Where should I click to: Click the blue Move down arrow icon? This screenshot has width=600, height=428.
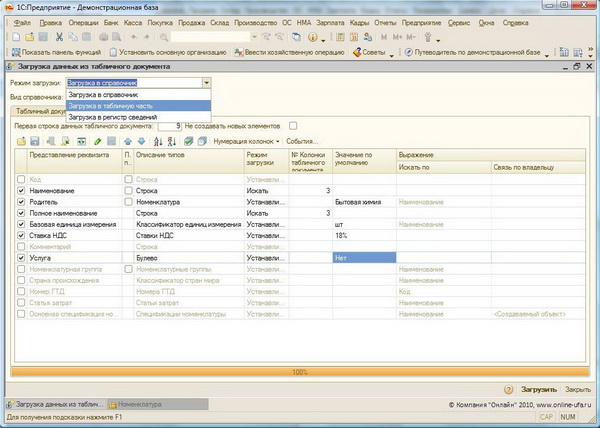click(142, 141)
